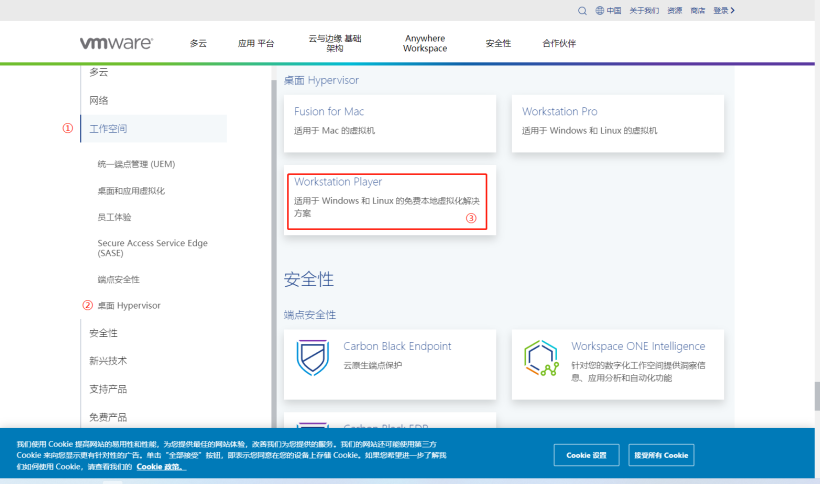
Task: Expand 新兴技术 in the sidebar
Action: point(108,361)
